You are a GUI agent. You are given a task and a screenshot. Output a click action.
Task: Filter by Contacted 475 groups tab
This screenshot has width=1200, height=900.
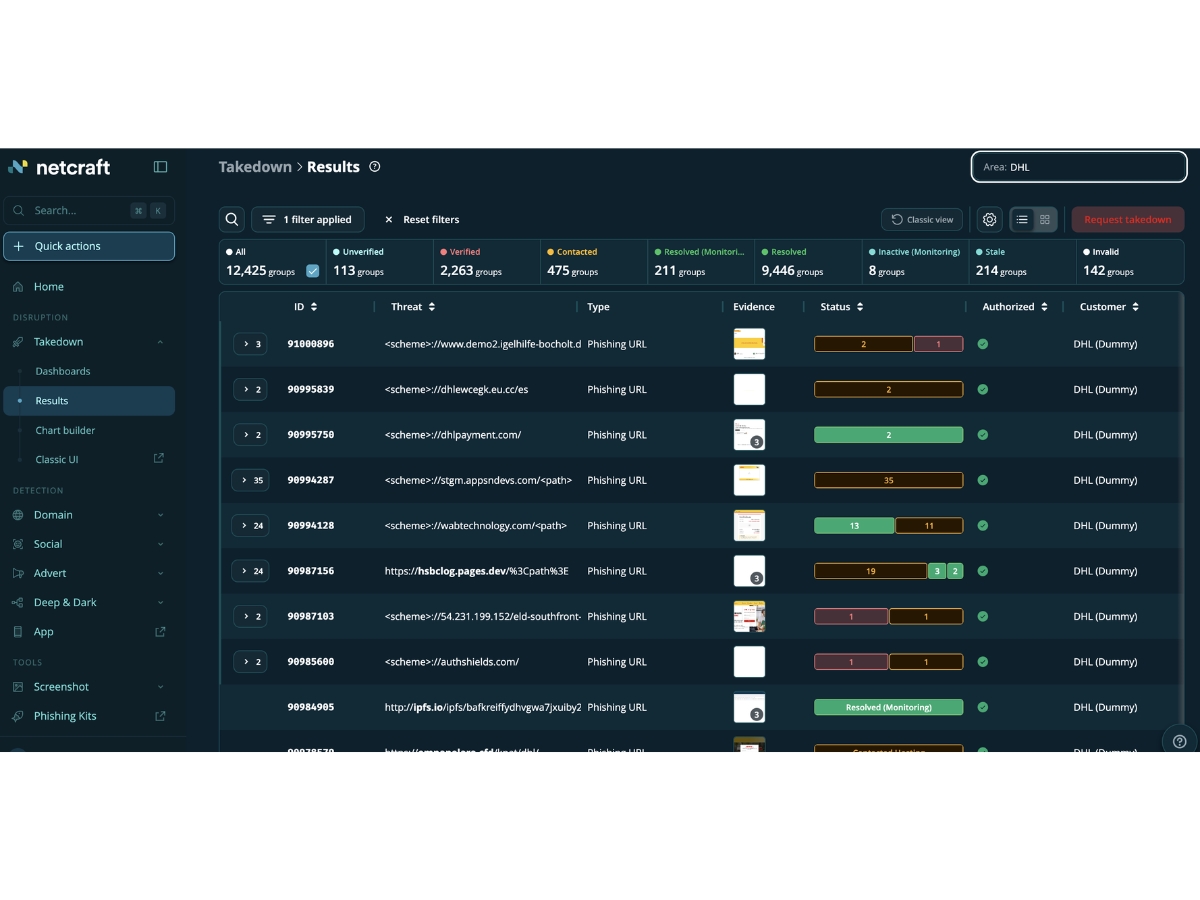[592, 262]
